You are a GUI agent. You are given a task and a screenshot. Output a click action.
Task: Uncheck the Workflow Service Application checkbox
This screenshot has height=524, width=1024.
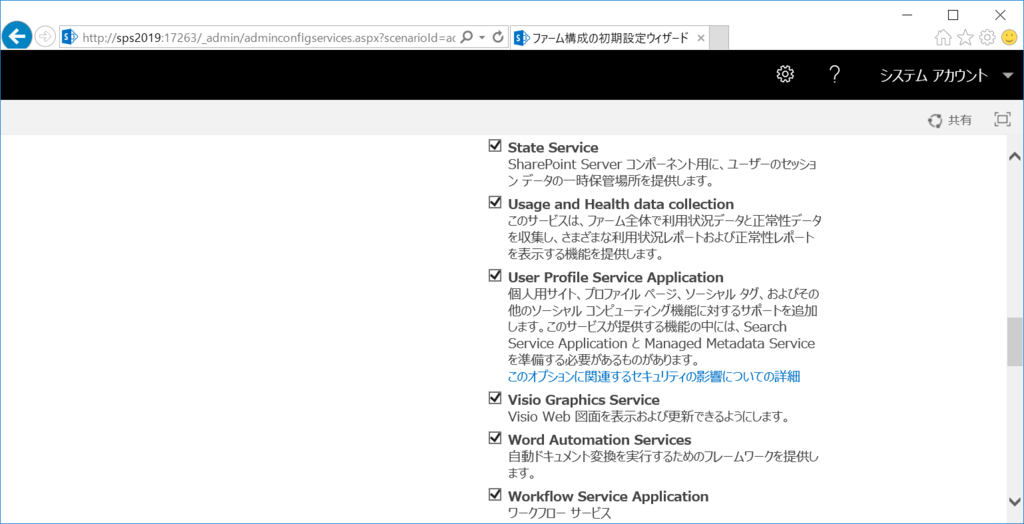(x=495, y=495)
